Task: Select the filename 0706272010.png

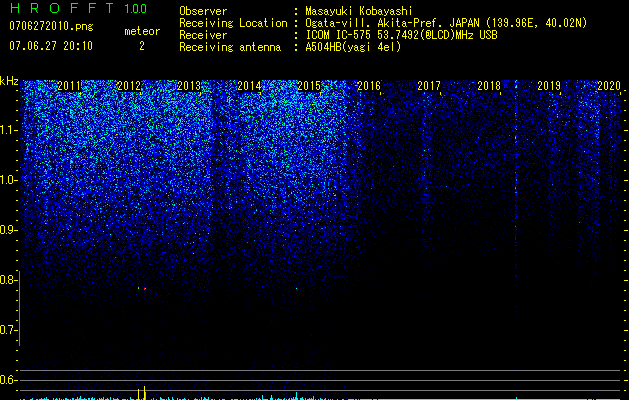Action: click(x=51, y=26)
